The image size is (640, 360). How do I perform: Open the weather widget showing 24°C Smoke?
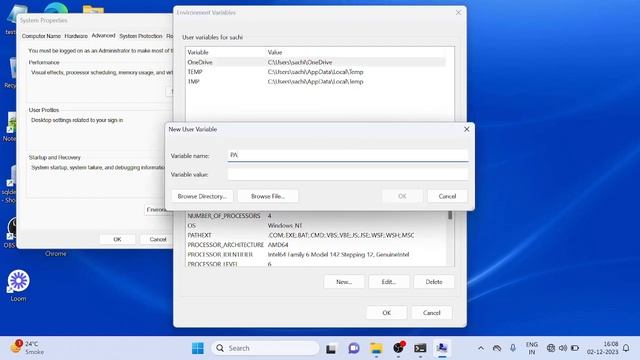pyautogui.click(x=28, y=347)
